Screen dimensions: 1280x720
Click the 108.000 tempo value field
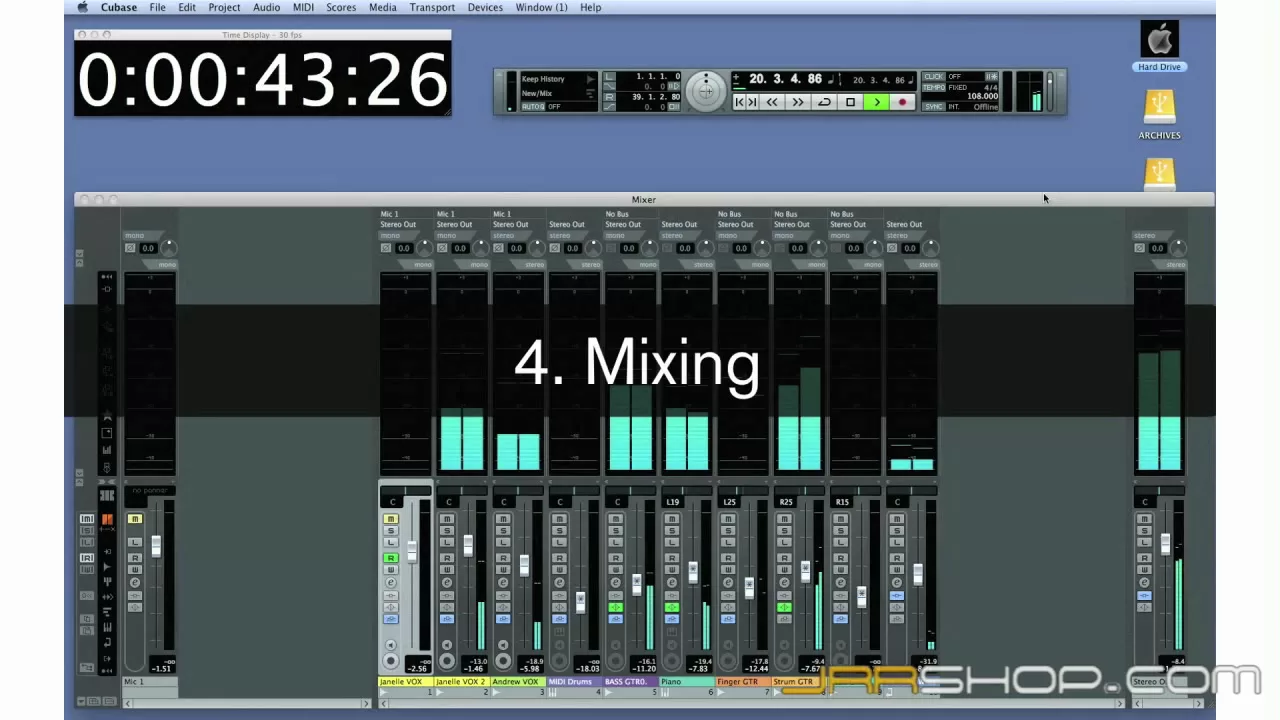[982, 96]
